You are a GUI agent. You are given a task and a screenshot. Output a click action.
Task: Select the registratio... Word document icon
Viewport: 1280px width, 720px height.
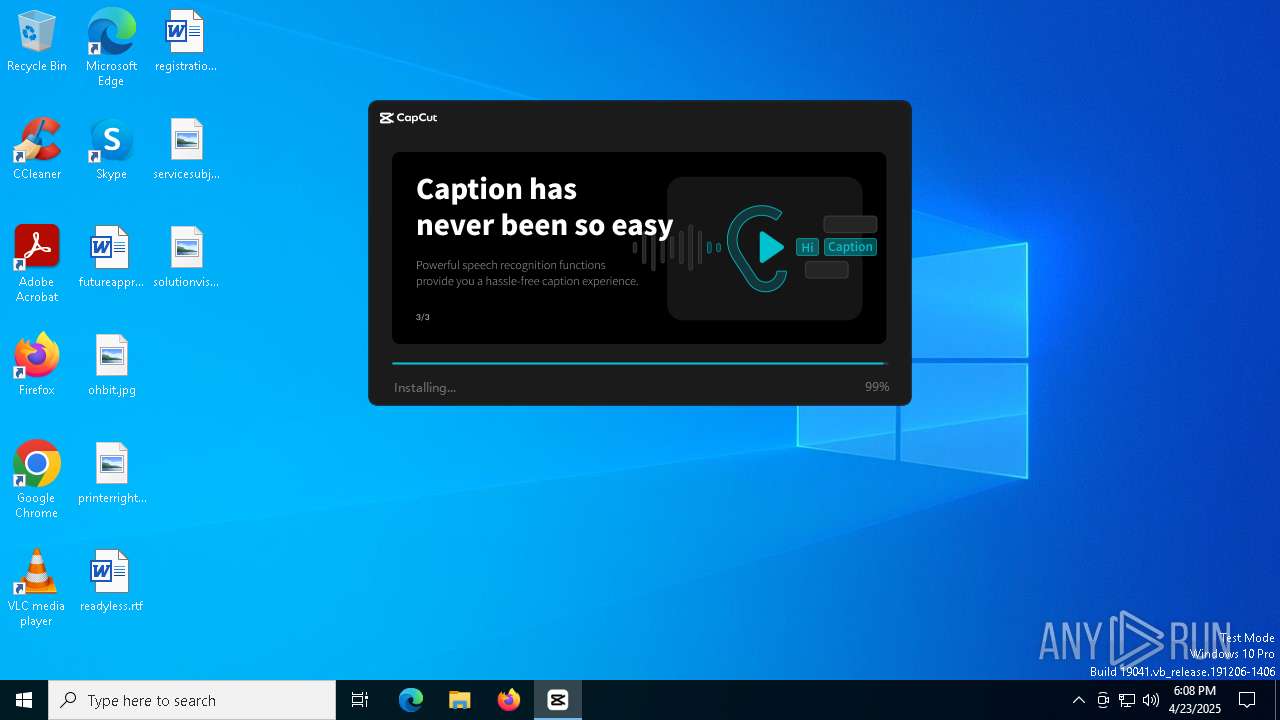click(186, 41)
